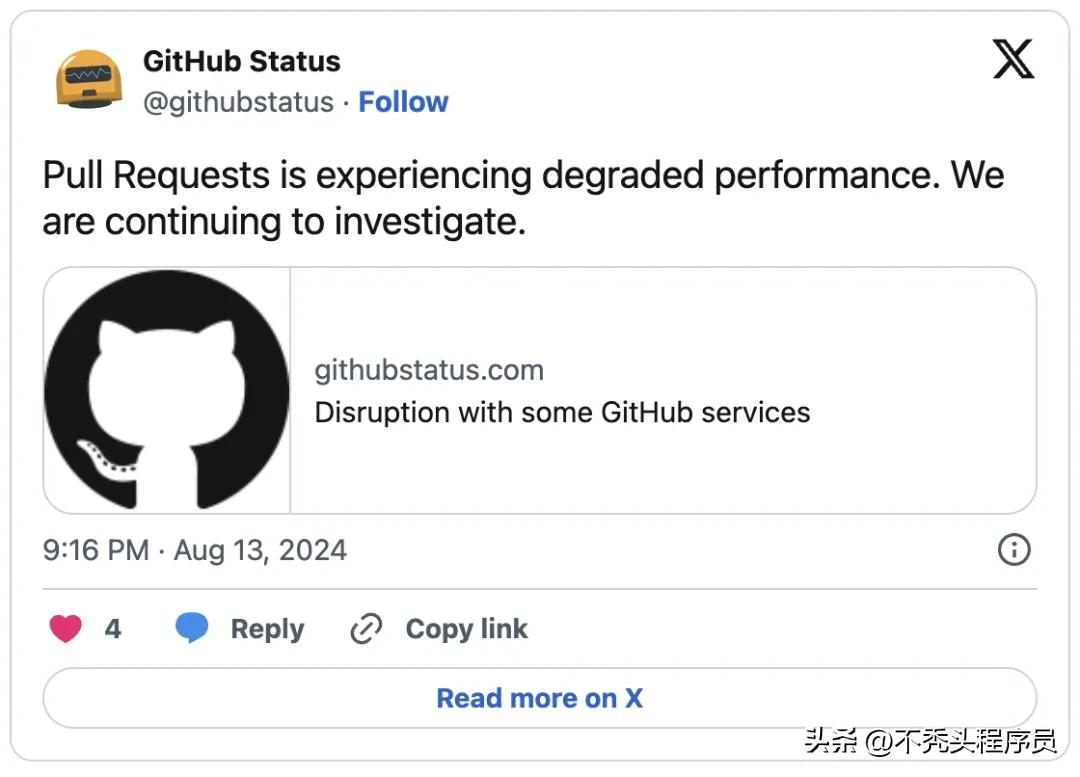Screen dimensions: 1080x777
Task: Click the GitHub Octocat logo
Action: 166,389
